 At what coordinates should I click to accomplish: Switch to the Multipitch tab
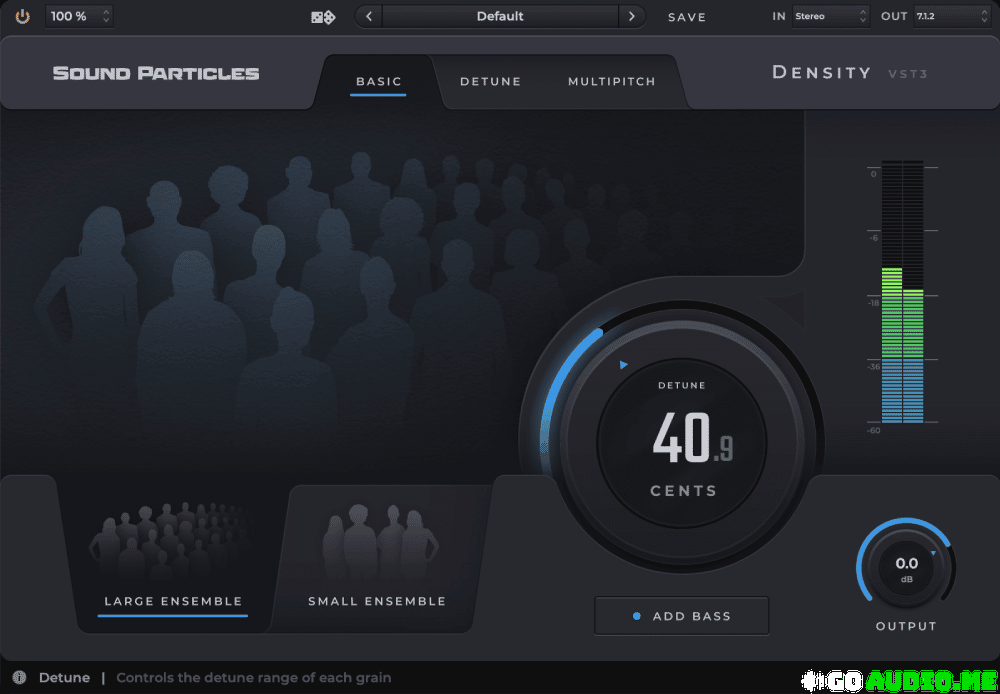click(612, 82)
